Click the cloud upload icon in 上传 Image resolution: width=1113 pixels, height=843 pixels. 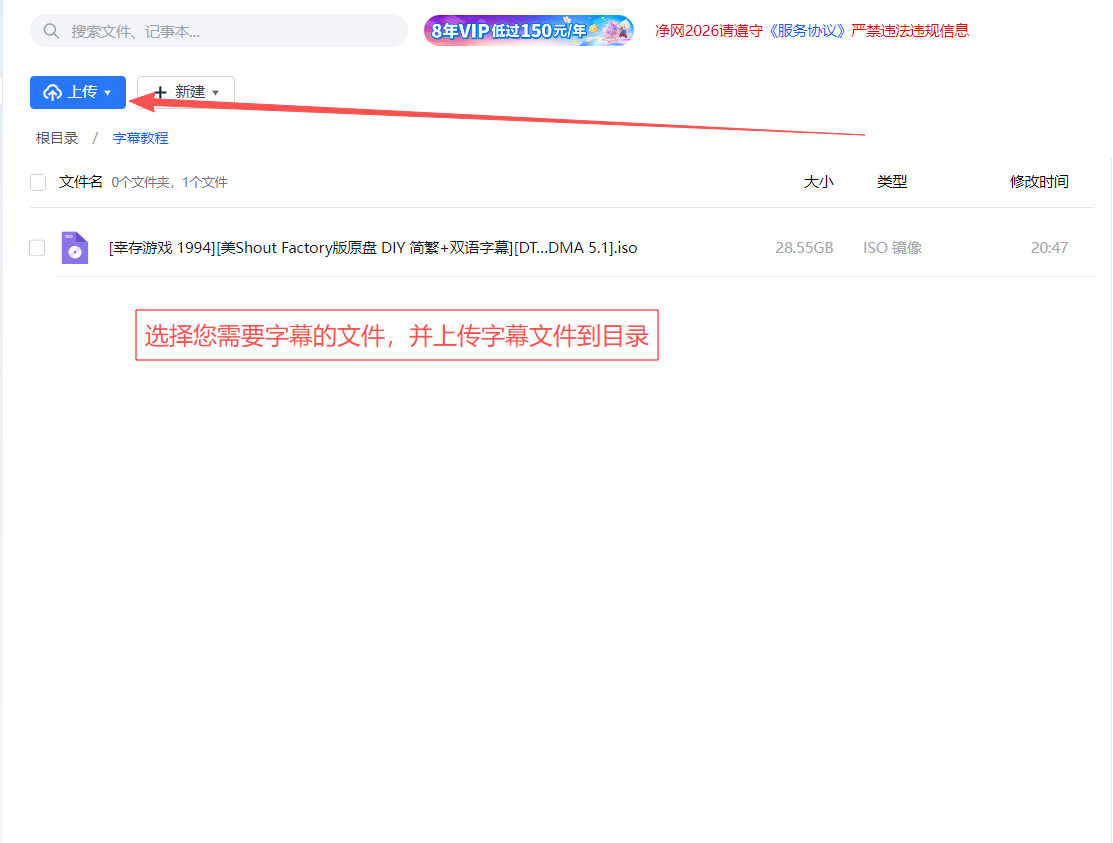click(x=53, y=92)
